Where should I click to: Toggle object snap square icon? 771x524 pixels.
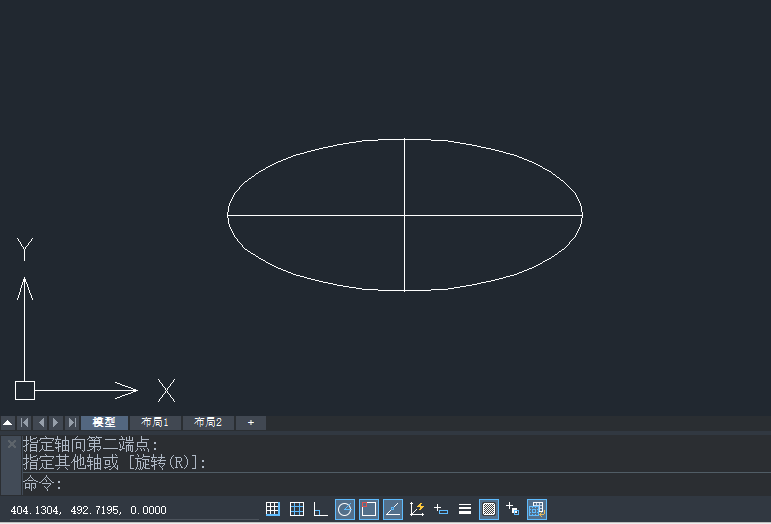[x=369, y=509]
